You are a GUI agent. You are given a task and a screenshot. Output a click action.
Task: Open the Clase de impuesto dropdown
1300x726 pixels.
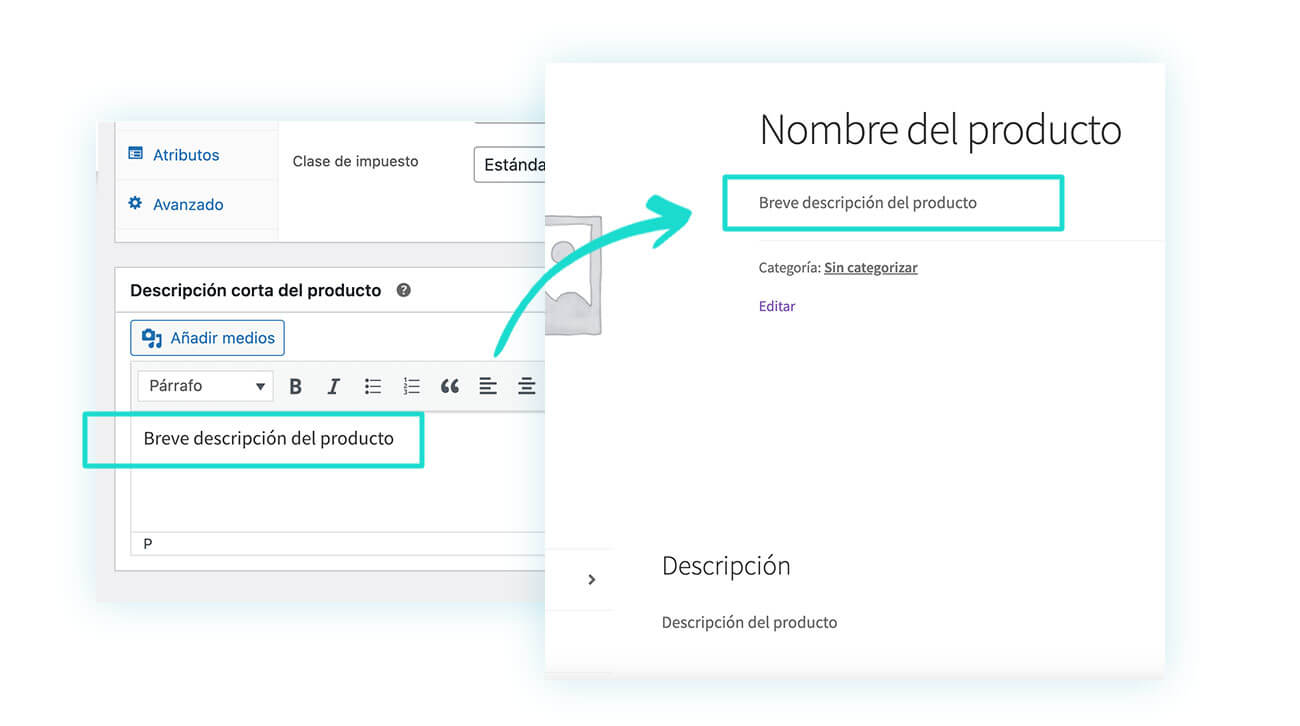[510, 164]
